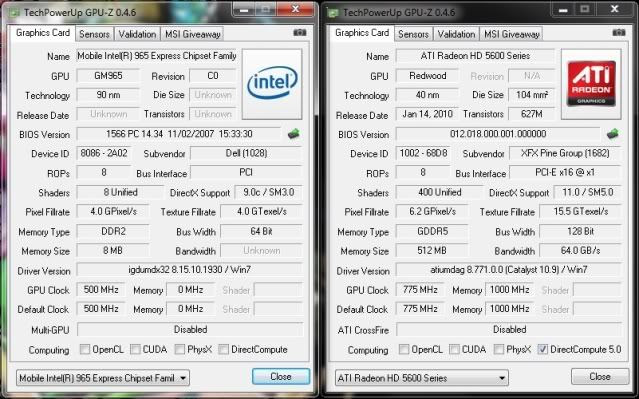Click Memory Size value 512 MB

tap(432, 251)
